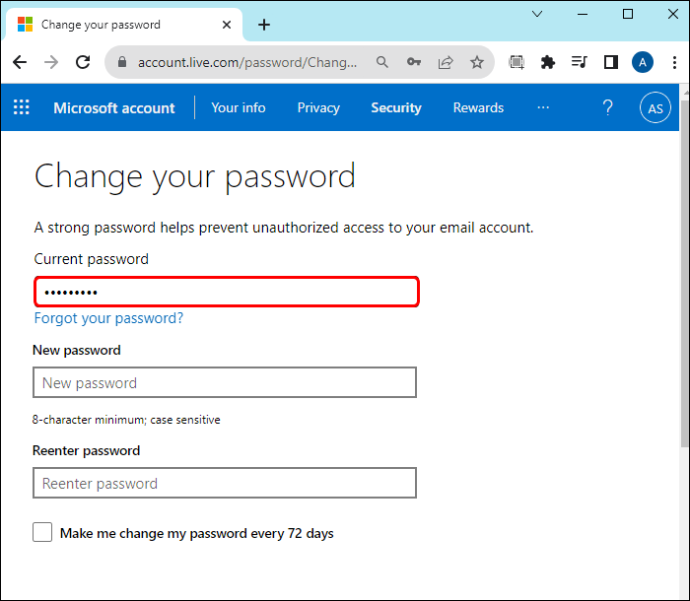Click the browser forward arrow
Image resolution: width=690 pixels, height=601 pixels.
51,62
